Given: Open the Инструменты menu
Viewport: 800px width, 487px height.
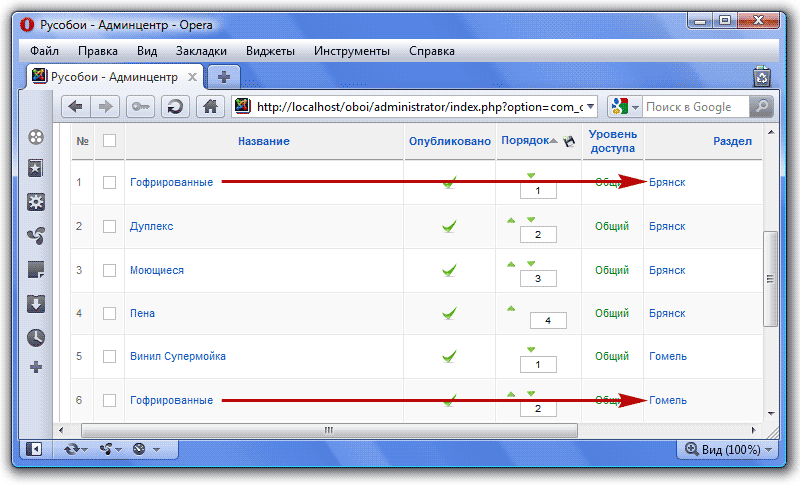Looking at the screenshot, I should (x=351, y=51).
